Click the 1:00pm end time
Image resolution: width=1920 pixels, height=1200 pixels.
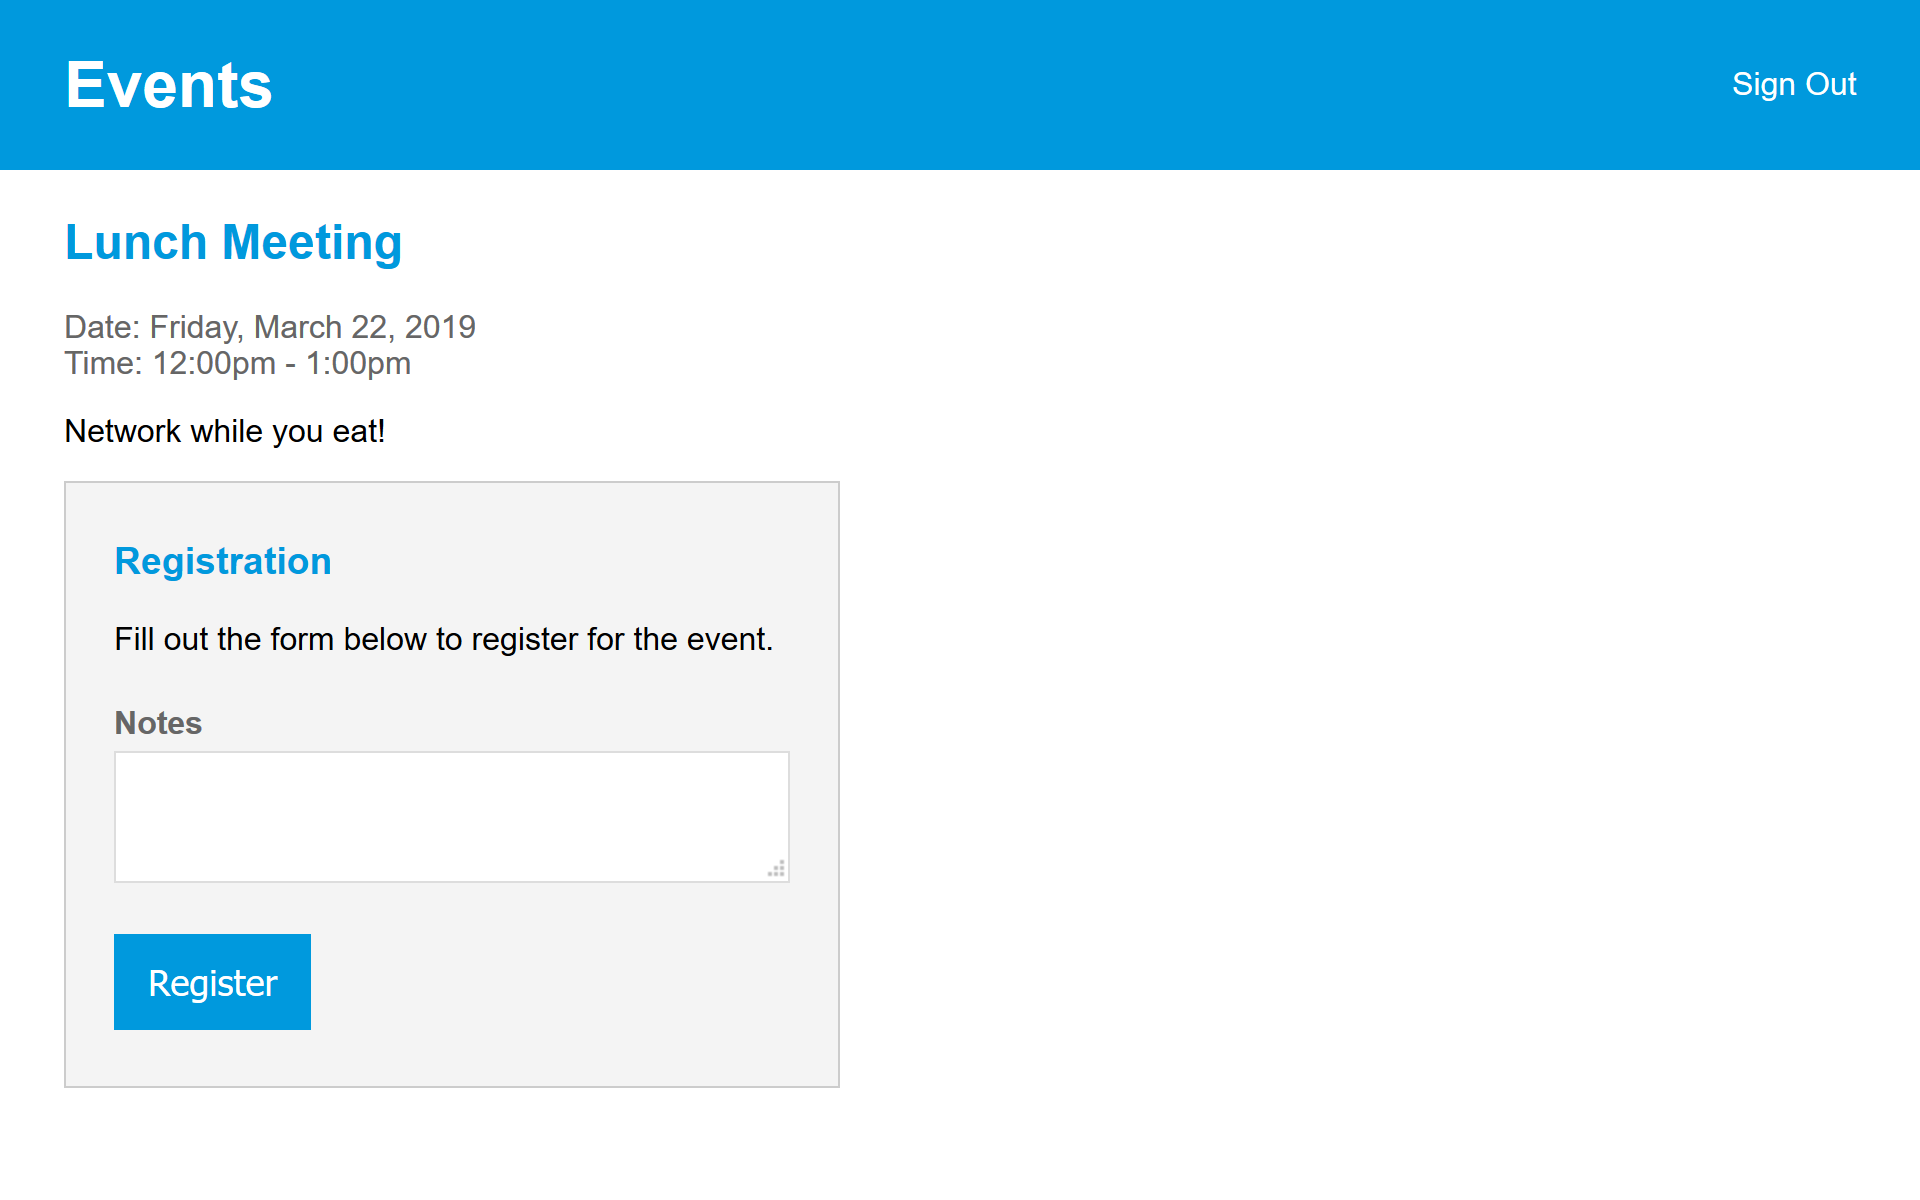(358, 363)
